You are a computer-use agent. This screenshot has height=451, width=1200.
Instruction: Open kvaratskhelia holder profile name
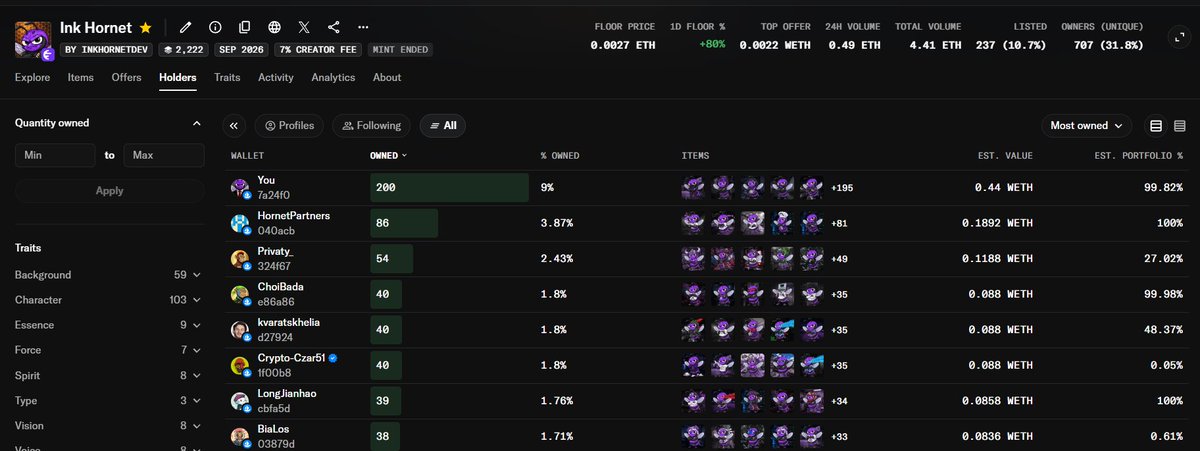coord(291,323)
